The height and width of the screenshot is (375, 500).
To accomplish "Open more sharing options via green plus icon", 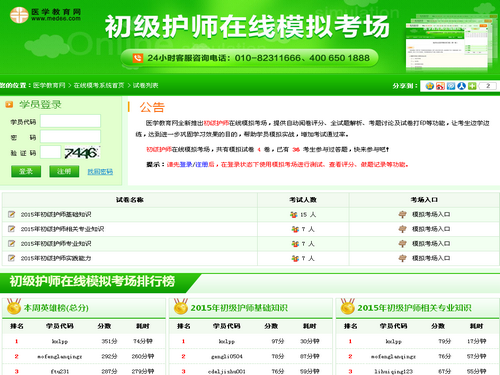I will point(472,86).
